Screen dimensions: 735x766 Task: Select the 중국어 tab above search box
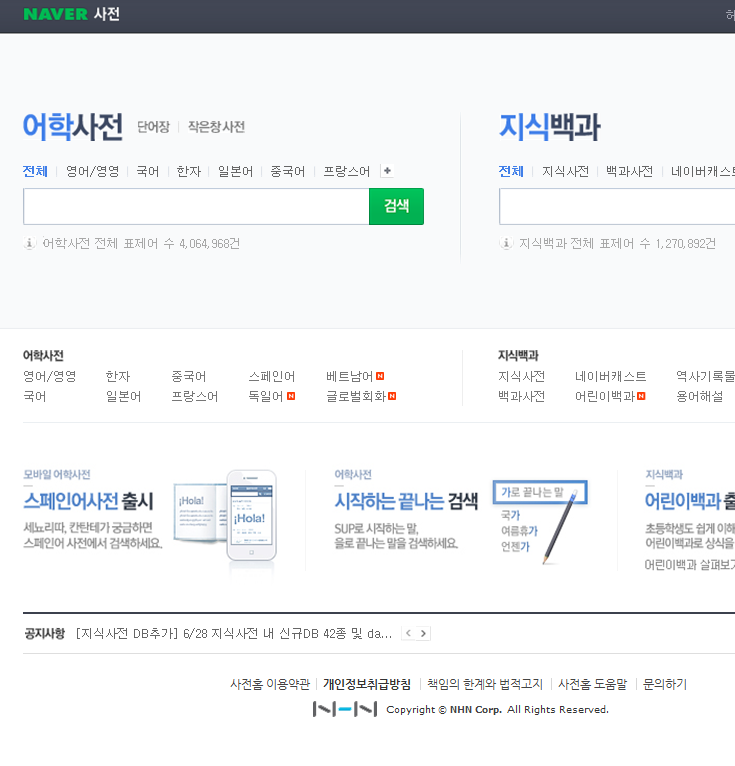[x=288, y=171]
